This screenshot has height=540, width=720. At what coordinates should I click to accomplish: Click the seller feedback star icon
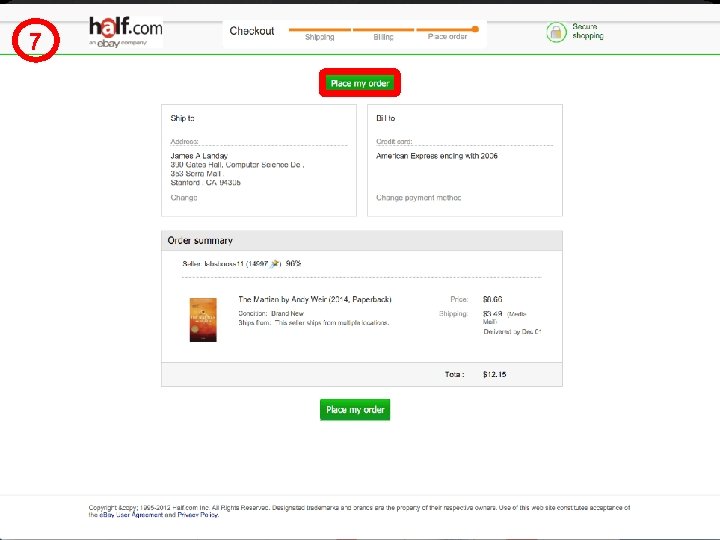[275, 264]
